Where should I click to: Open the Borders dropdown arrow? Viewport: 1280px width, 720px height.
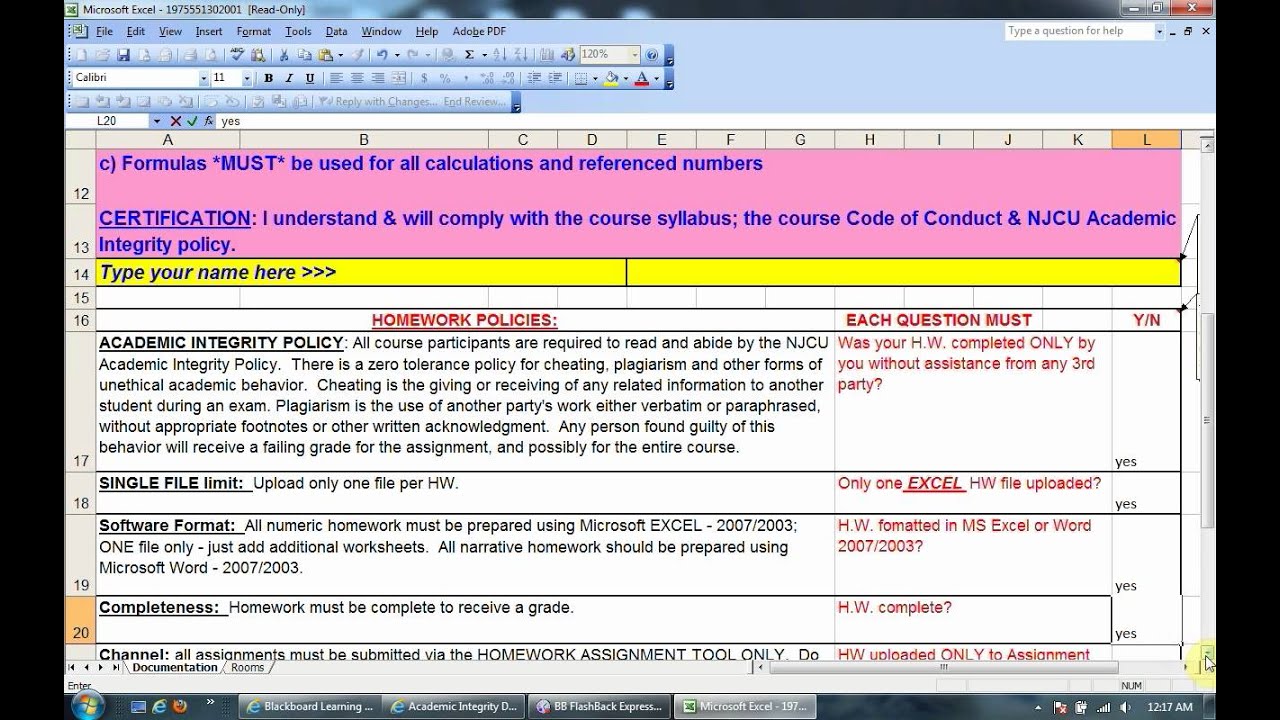click(x=595, y=78)
